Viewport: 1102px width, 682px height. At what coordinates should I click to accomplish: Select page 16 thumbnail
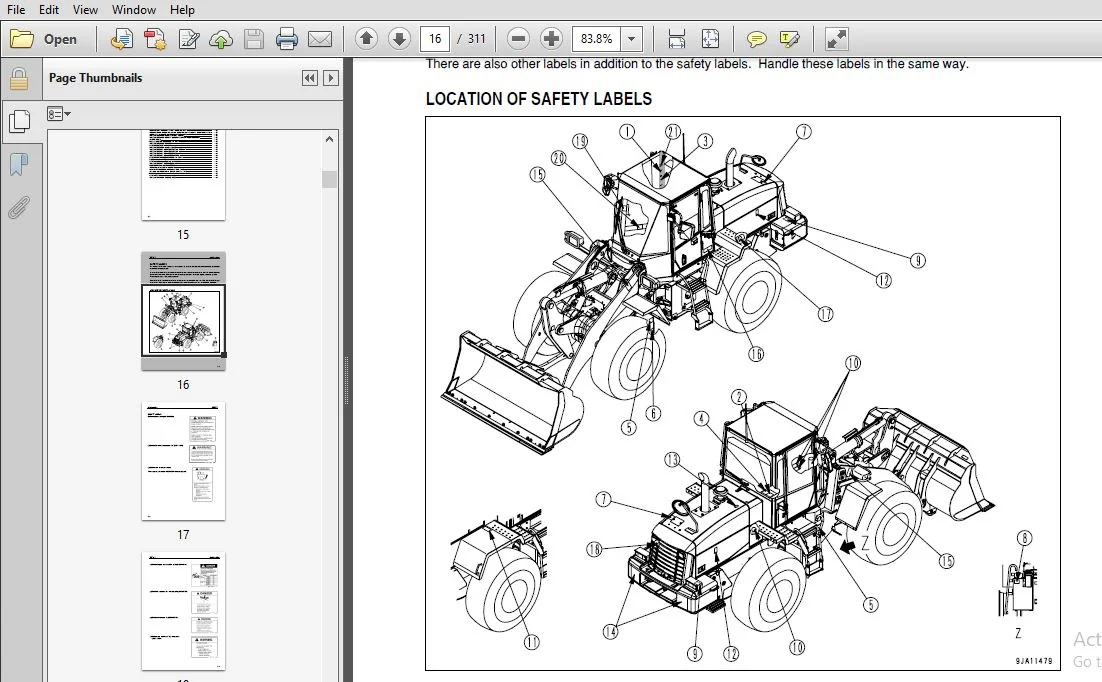tap(183, 311)
